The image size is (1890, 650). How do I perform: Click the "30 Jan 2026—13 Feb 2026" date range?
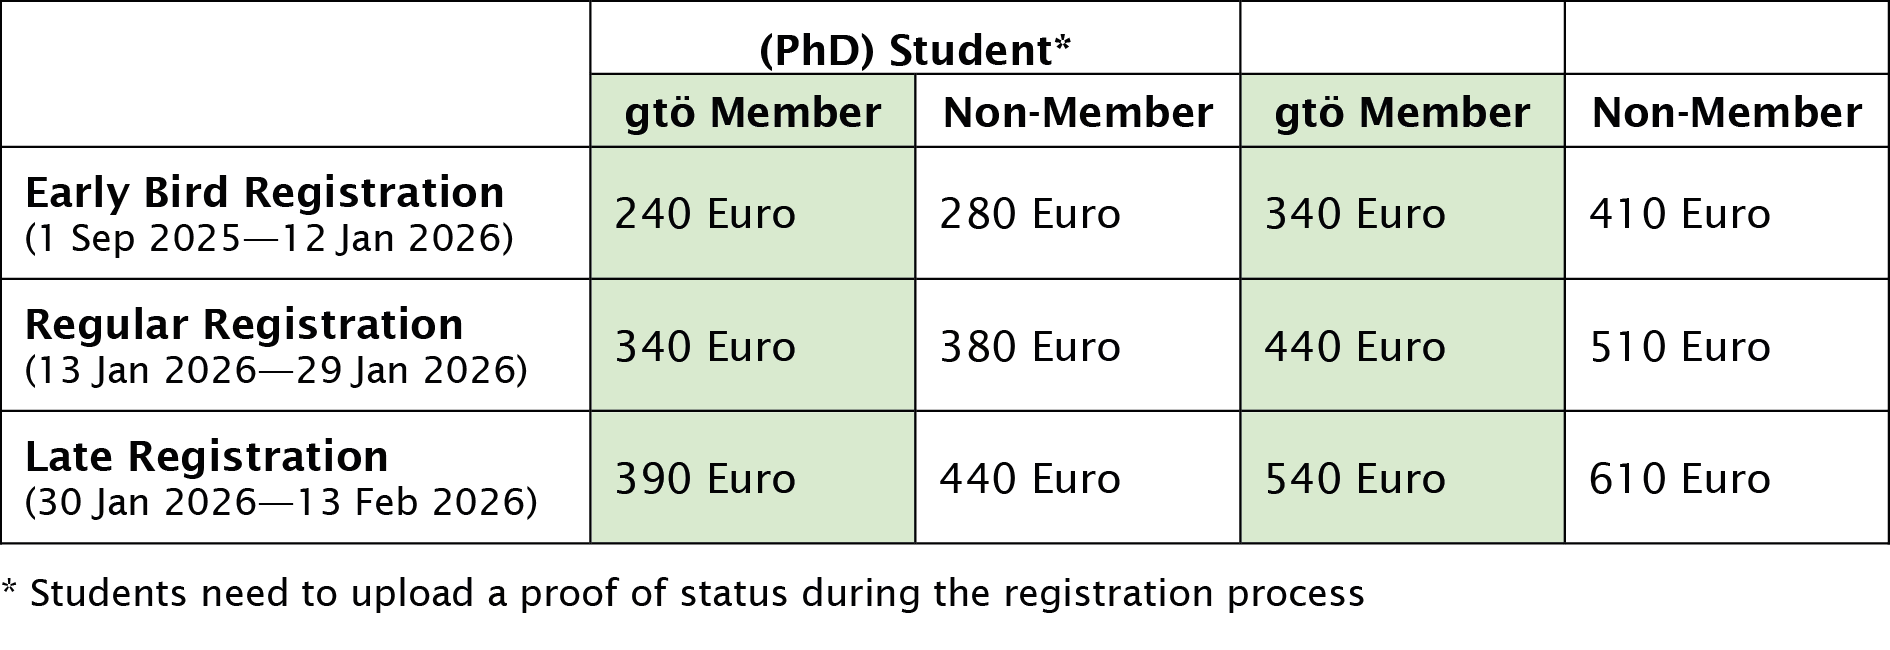click(x=281, y=501)
